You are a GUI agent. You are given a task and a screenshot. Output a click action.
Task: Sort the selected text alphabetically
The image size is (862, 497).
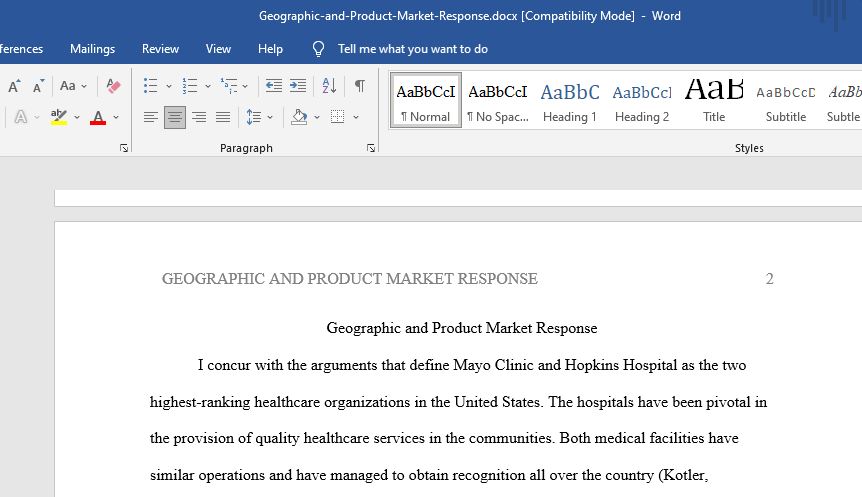[329, 86]
